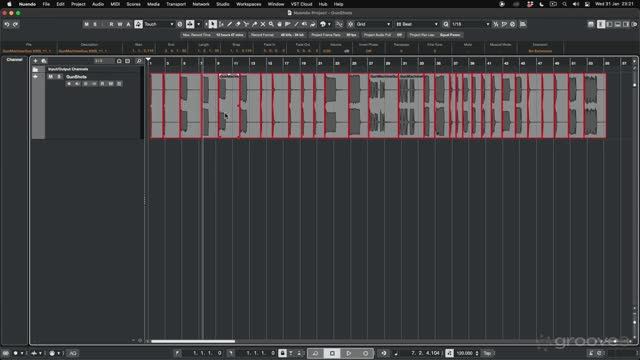Screen dimensions: 640x360
Task: Open the Beat grid type dropdown
Action: 417,24
